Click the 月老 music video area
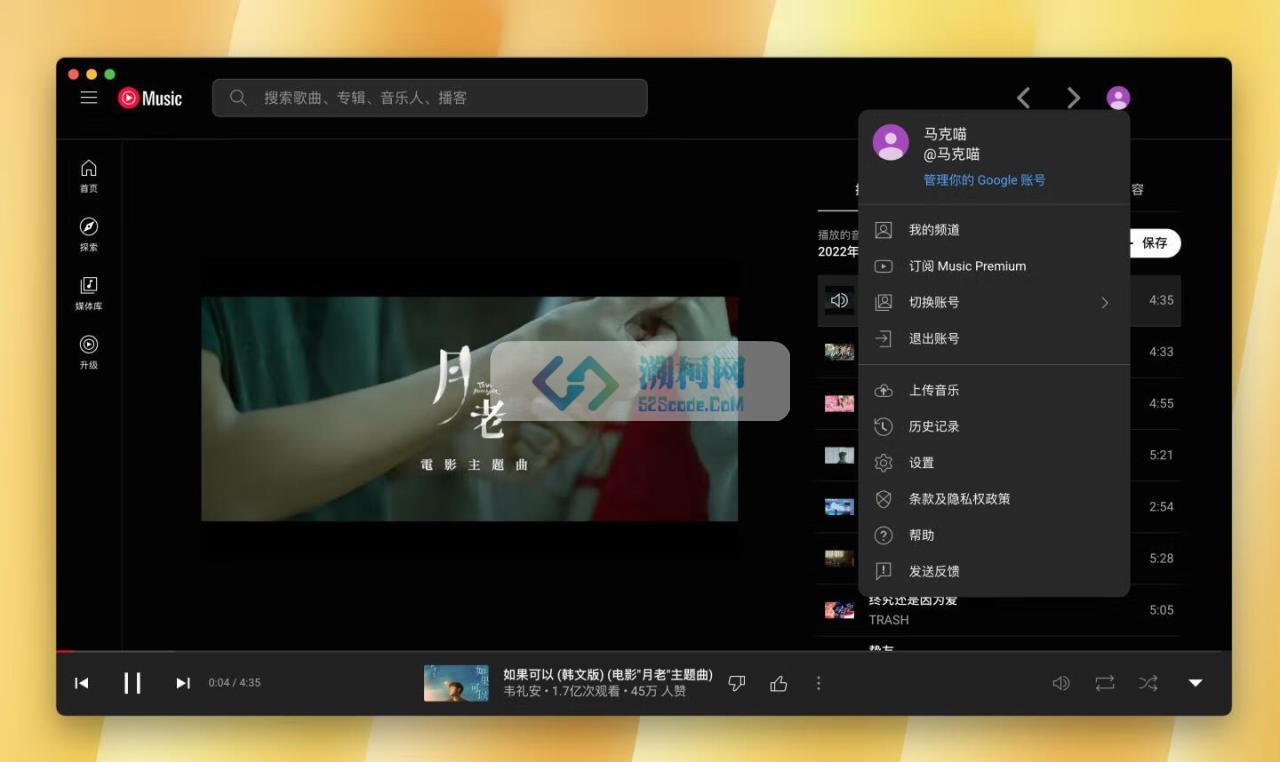Viewport: 1280px width, 762px height. point(469,408)
